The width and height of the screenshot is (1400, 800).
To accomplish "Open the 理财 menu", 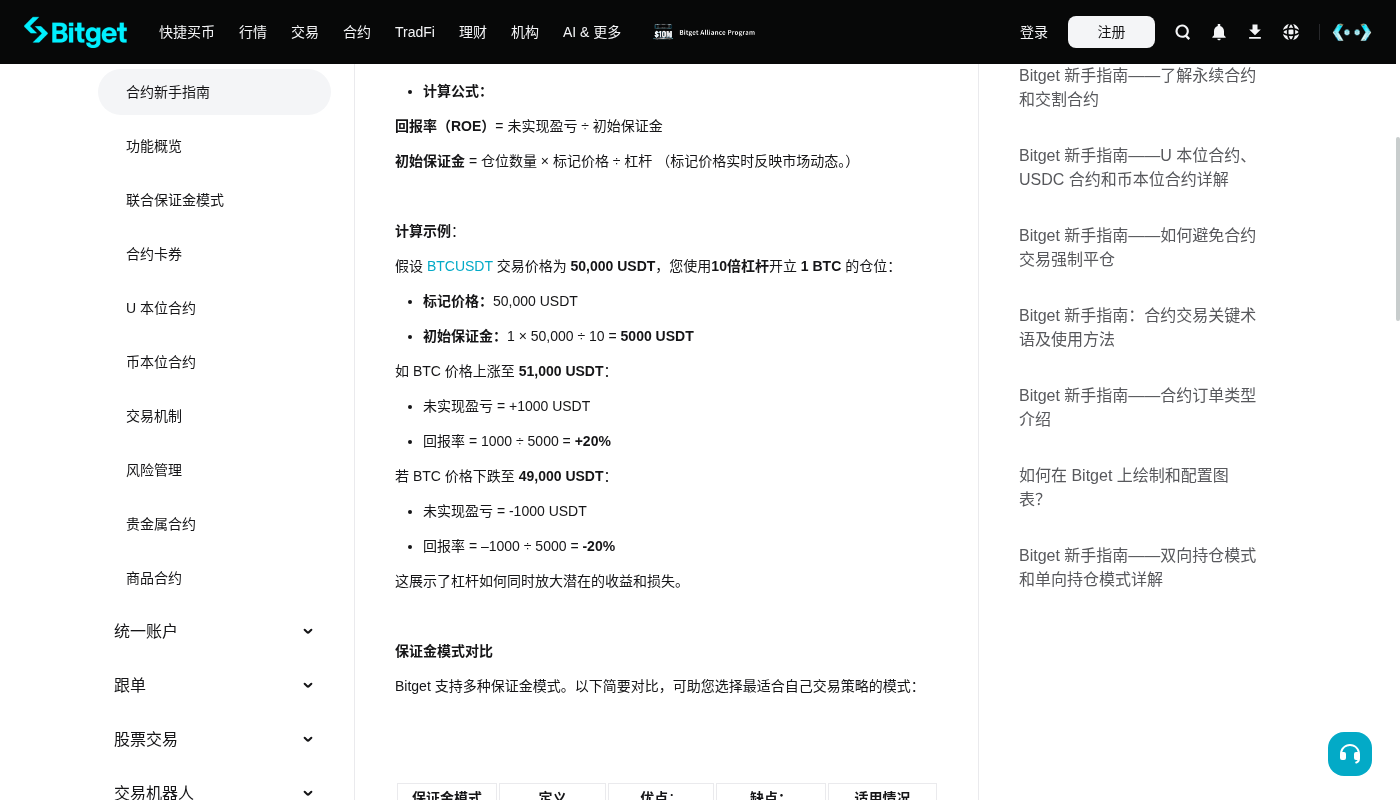I will pyautogui.click(x=473, y=32).
